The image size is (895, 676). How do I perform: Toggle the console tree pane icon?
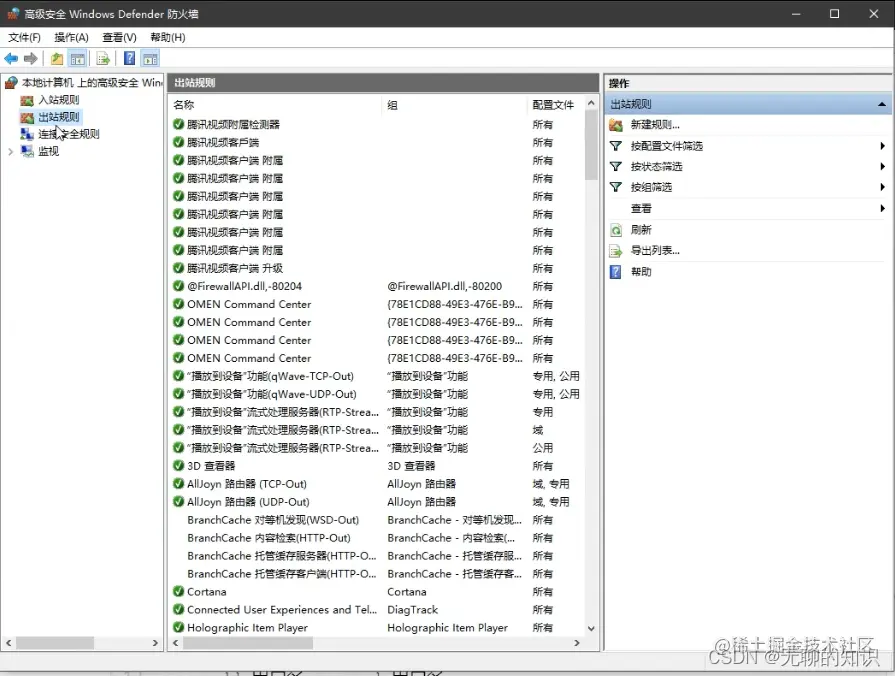pyautogui.click(x=78, y=58)
